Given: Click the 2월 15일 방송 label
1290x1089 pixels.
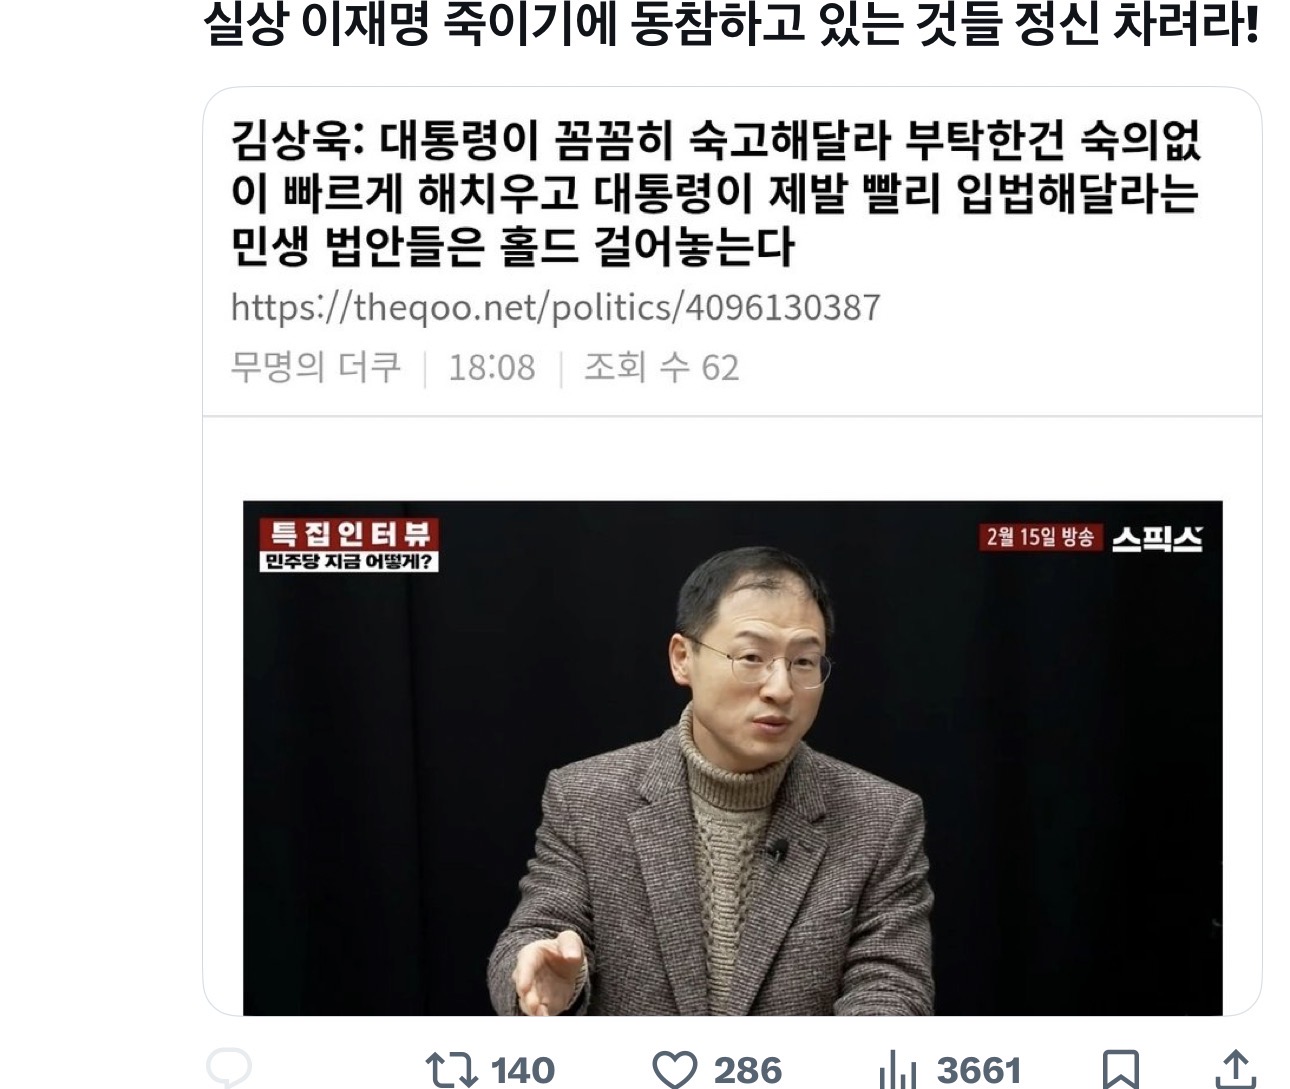Looking at the screenshot, I should pos(1040,537).
